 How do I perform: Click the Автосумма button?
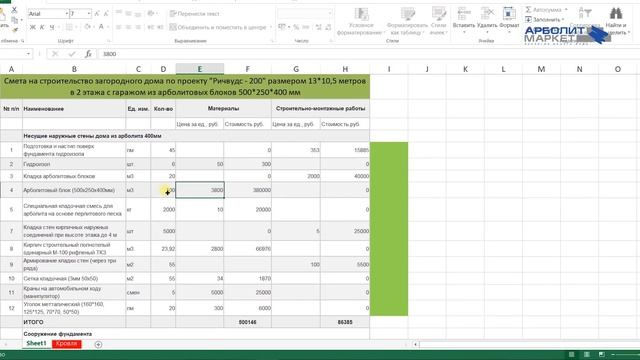click(x=543, y=9)
